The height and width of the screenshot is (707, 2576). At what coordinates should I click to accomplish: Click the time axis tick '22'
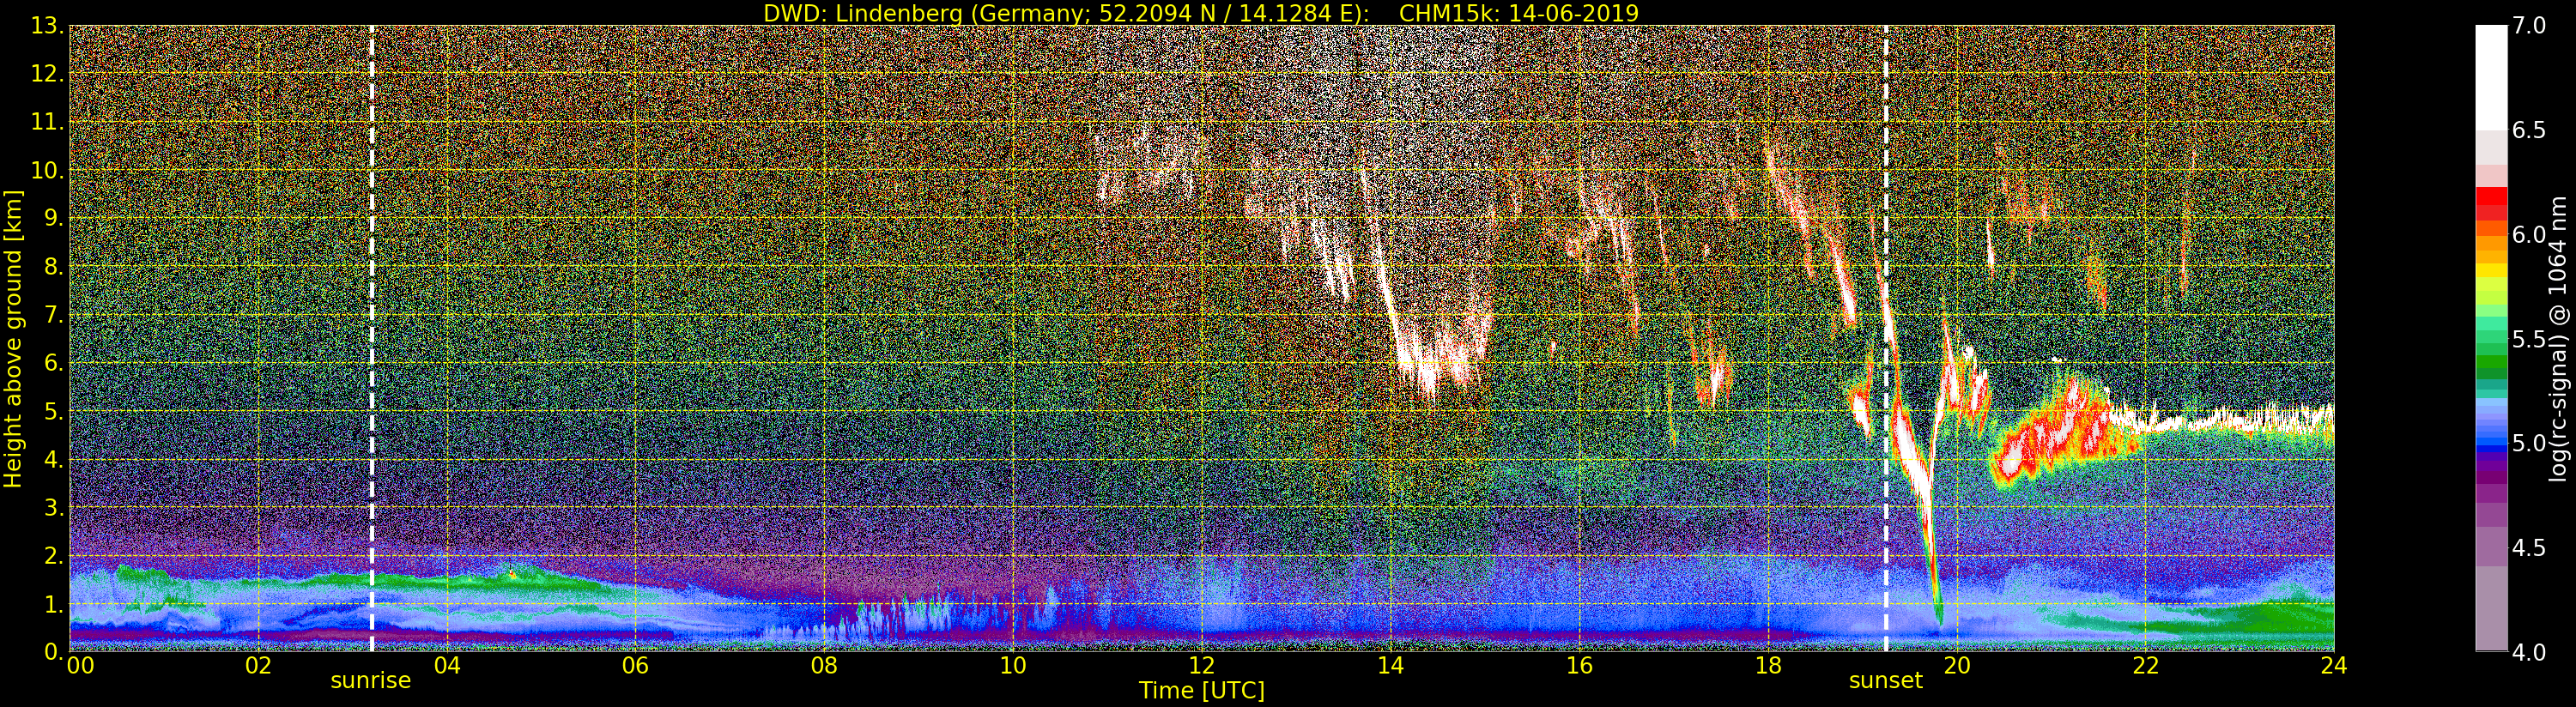pyautogui.click(x=2145, y=665)
